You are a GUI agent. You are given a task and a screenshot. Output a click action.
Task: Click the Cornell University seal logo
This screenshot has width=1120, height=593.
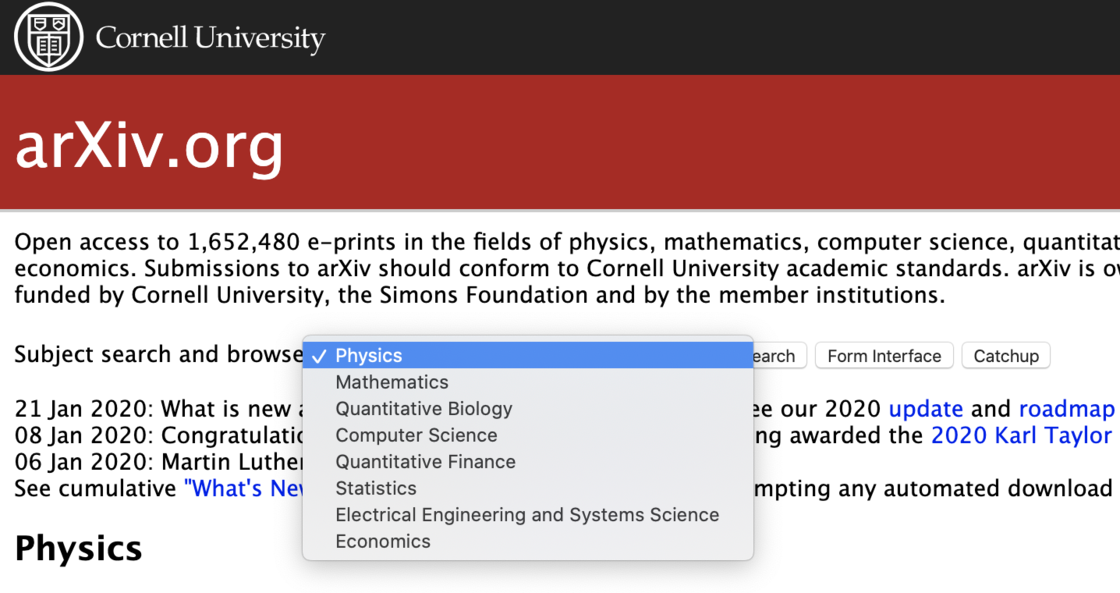(49, 37)
